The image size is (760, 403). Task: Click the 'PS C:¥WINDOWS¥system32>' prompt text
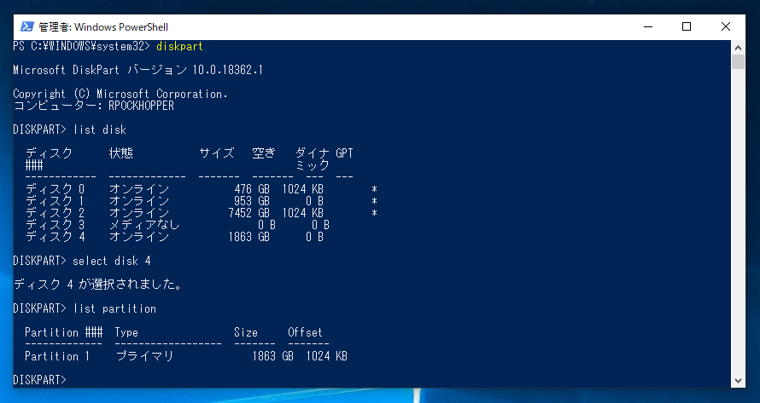pyautogui.click(x=82, y=47)
